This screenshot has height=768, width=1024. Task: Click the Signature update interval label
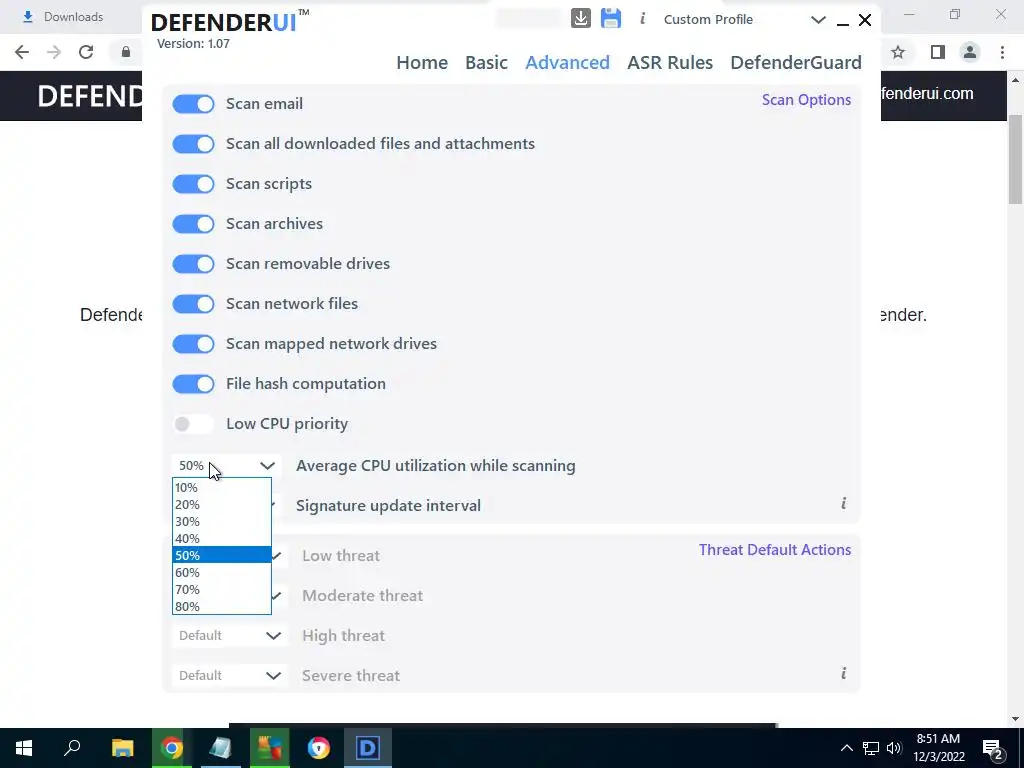click(x=389, y=505)
